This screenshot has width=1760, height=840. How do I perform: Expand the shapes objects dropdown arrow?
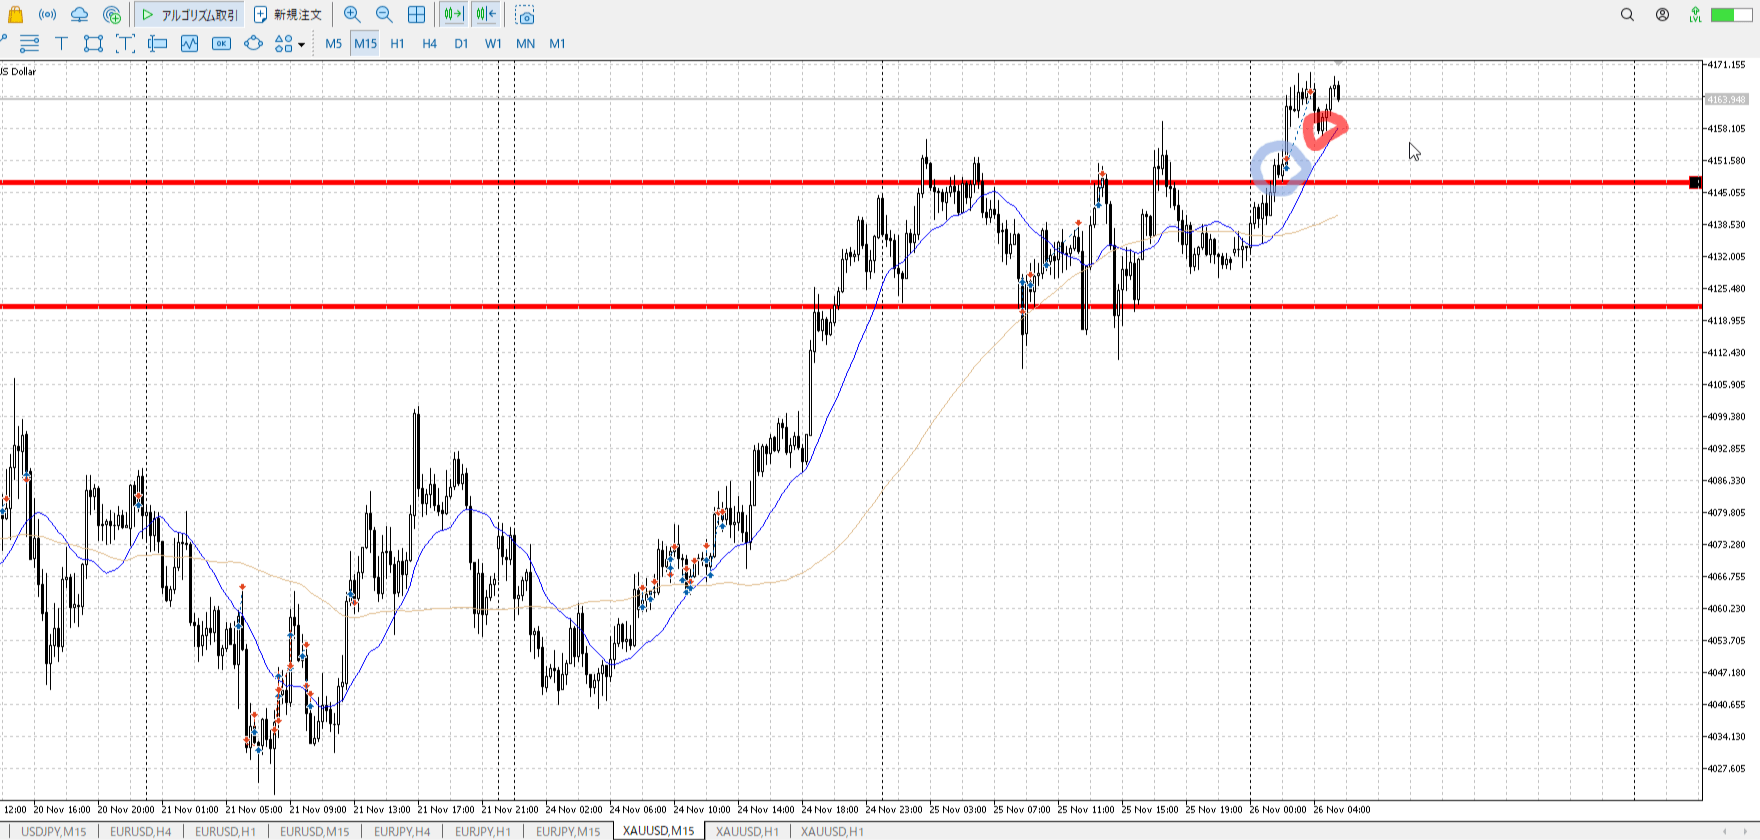(301, 44)
